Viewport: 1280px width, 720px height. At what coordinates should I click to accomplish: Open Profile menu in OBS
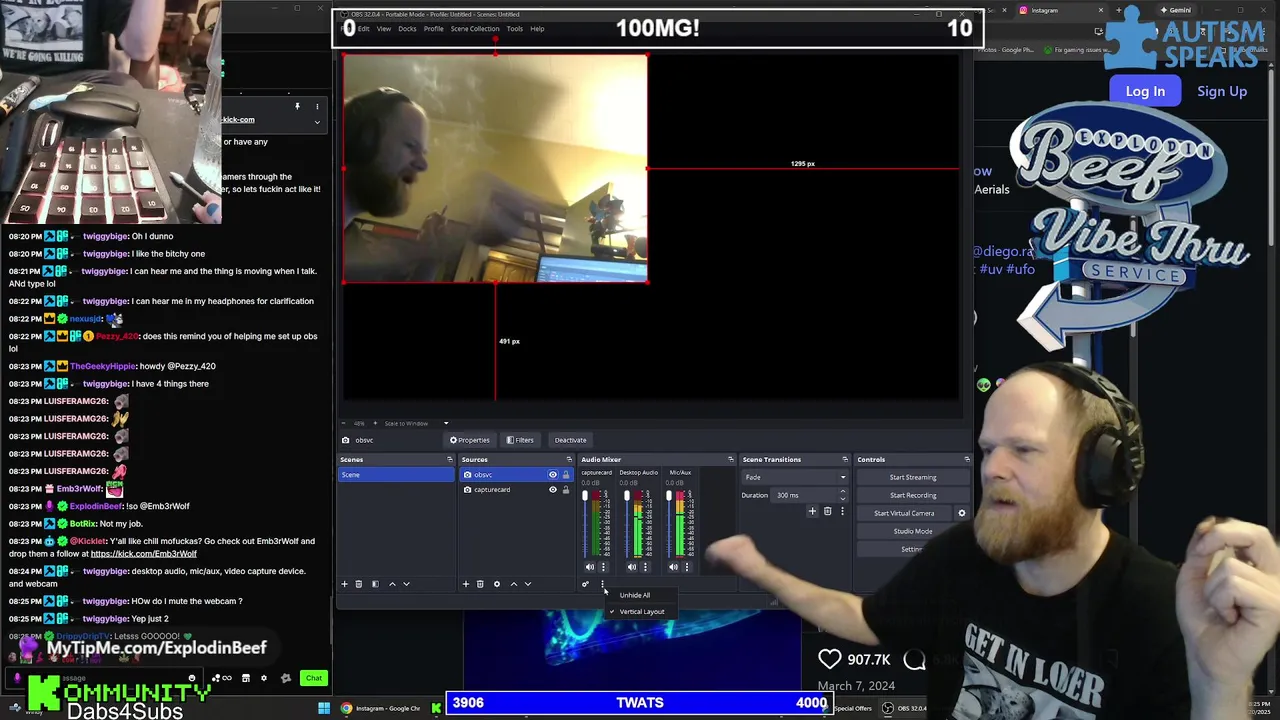(x=433, y=29)
